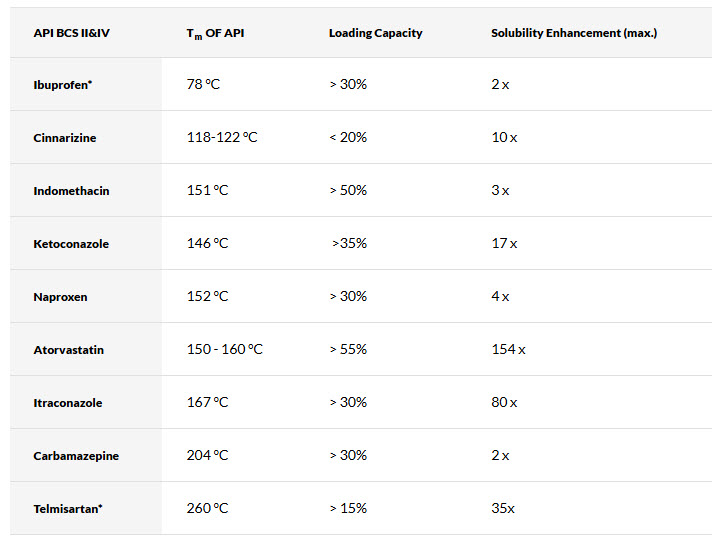715x541 pixels.
Task: Select the Itraconazole row label
Action: tap(67, 403)
